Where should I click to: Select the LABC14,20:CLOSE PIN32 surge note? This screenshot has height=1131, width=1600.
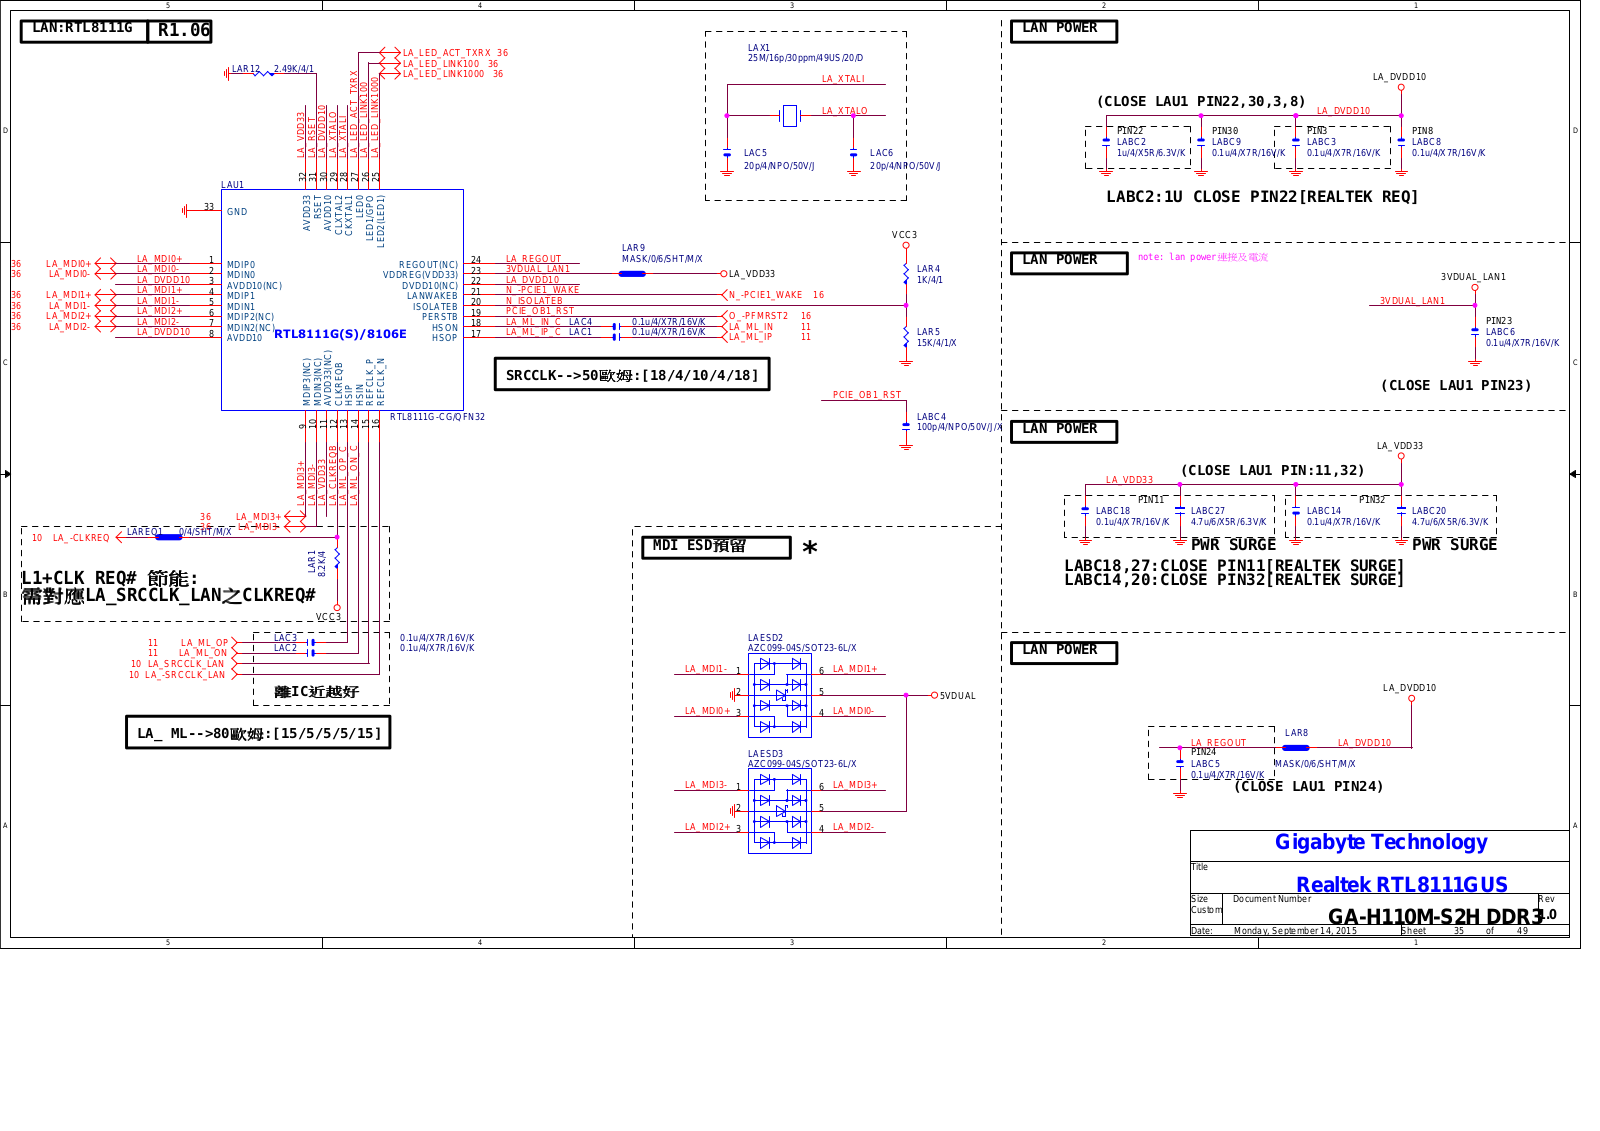[1234, 580]
